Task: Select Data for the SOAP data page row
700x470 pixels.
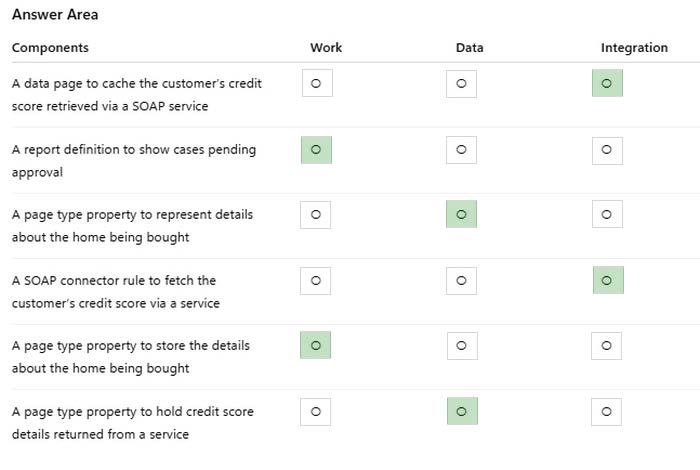Action: [461, 84]
